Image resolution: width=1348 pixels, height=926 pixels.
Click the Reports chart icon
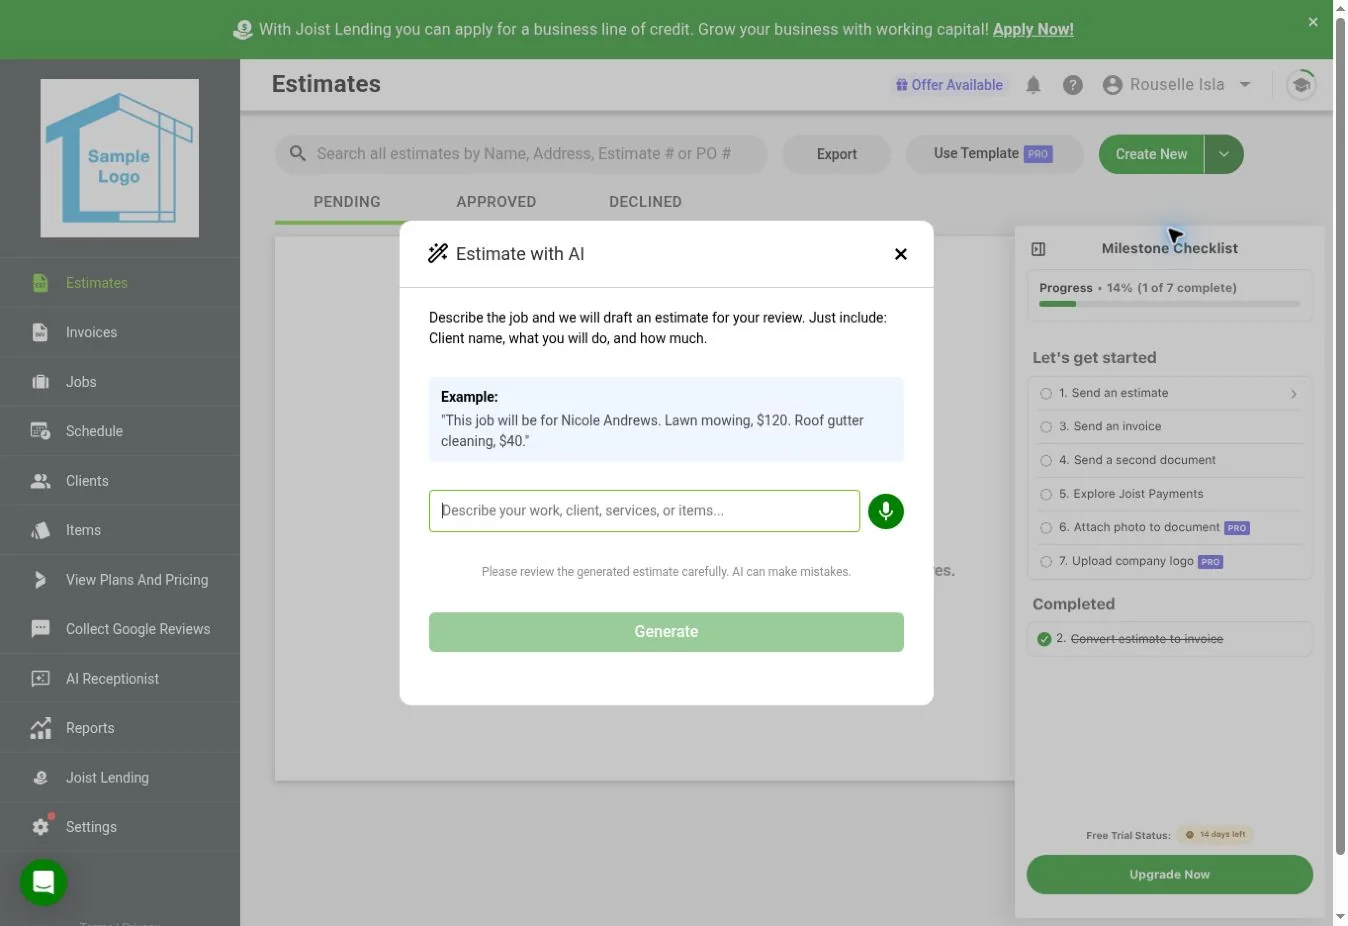tap(40, 728)
